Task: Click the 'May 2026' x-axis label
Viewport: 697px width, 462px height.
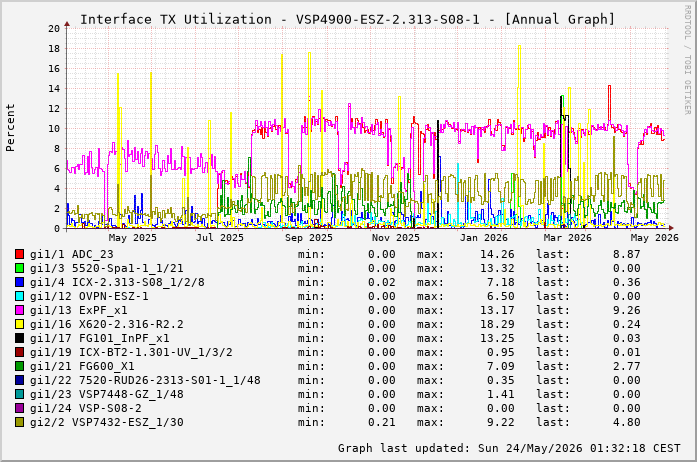Action: [x=654, y=237]
